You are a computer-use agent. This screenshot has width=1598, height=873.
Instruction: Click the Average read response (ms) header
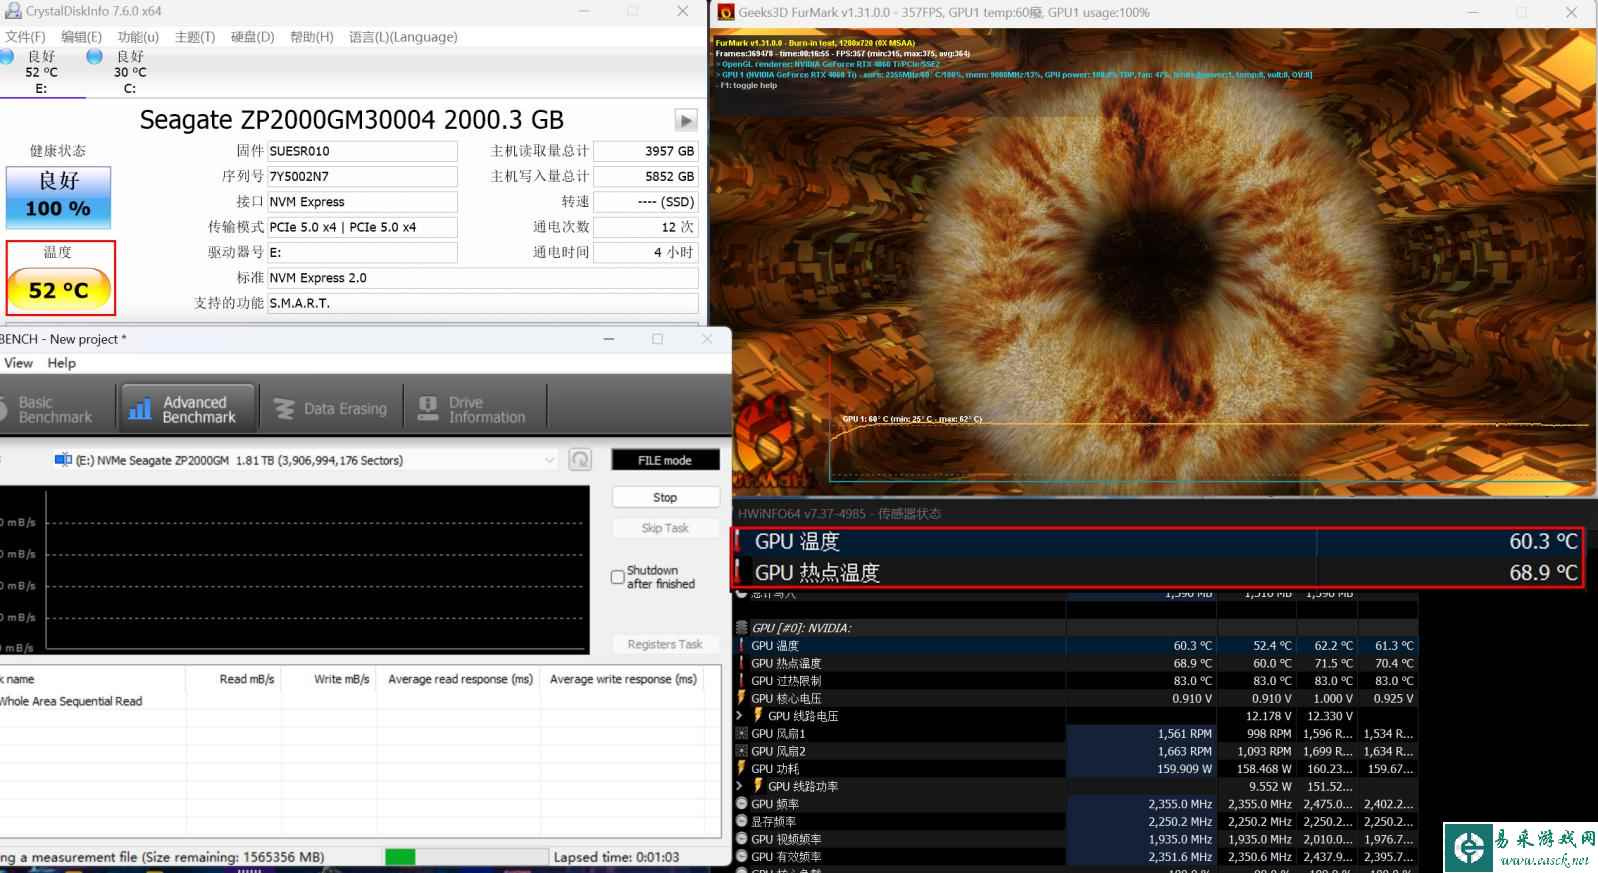460,679
